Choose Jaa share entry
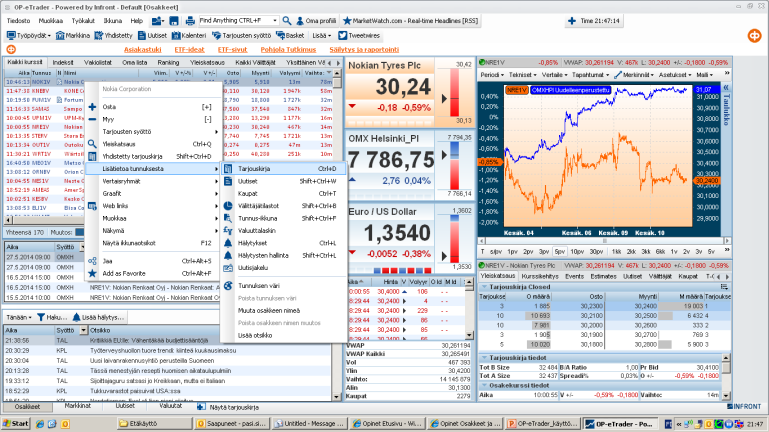Image resolution: width=769 pixels, height=432 pixels. click(153, 261)
